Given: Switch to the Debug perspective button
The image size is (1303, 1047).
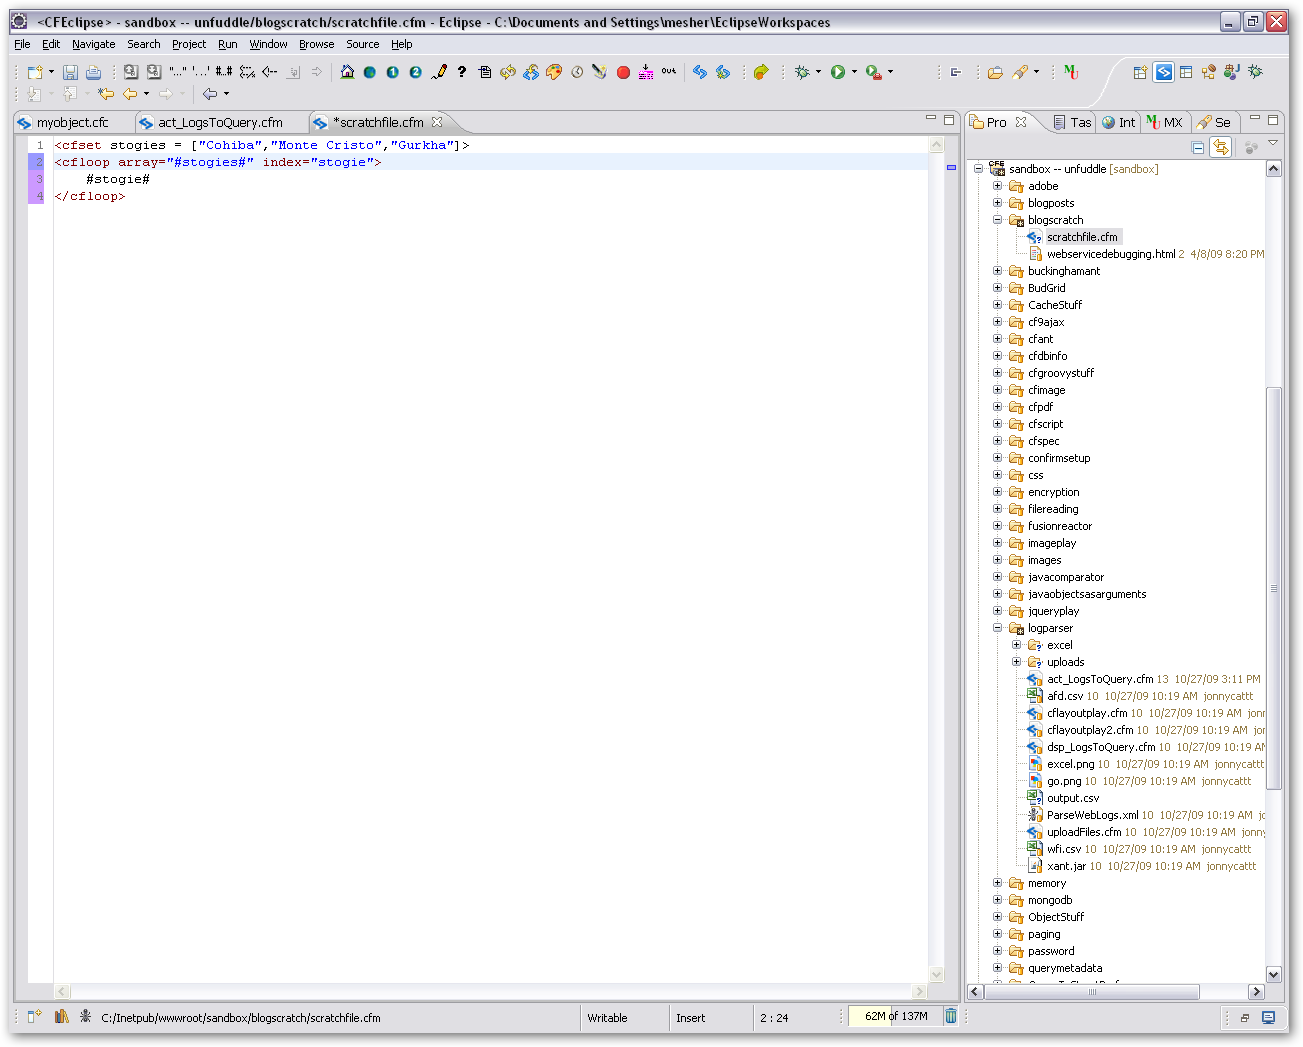Looking at the screenshot, I should tap(1255, 72).
